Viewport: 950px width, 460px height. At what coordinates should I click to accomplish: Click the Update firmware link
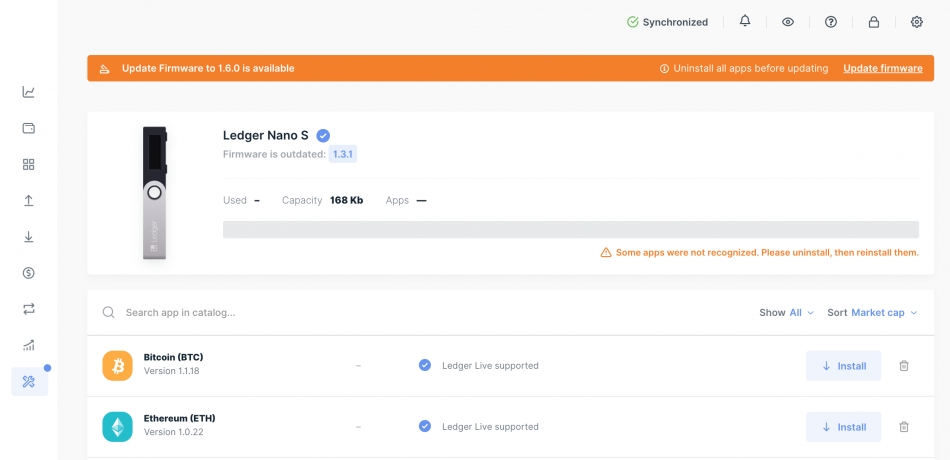click(883, 68)
